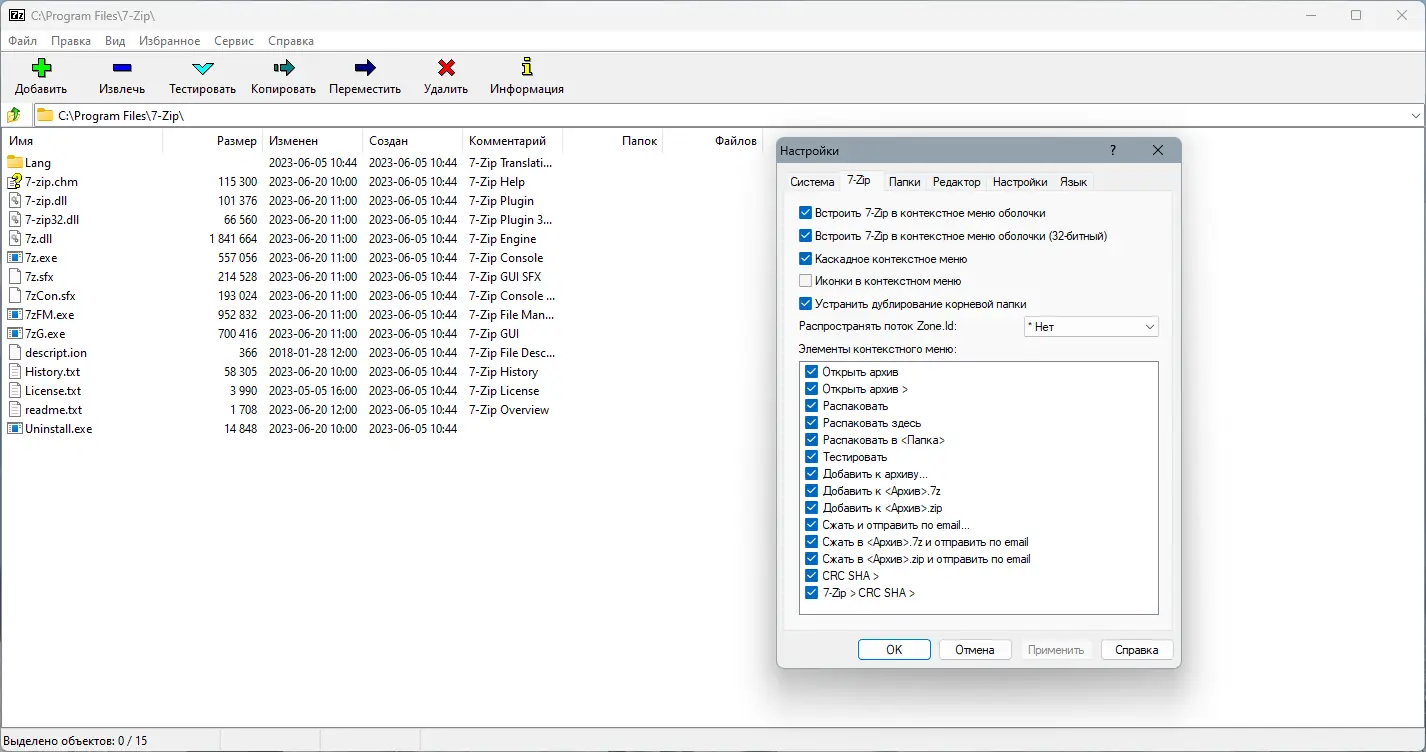This screenshot has width=1426, height=752.
Task: Click the 7zCon.sfx file icon
Action: pyautogui.click(x=15, y=295)
